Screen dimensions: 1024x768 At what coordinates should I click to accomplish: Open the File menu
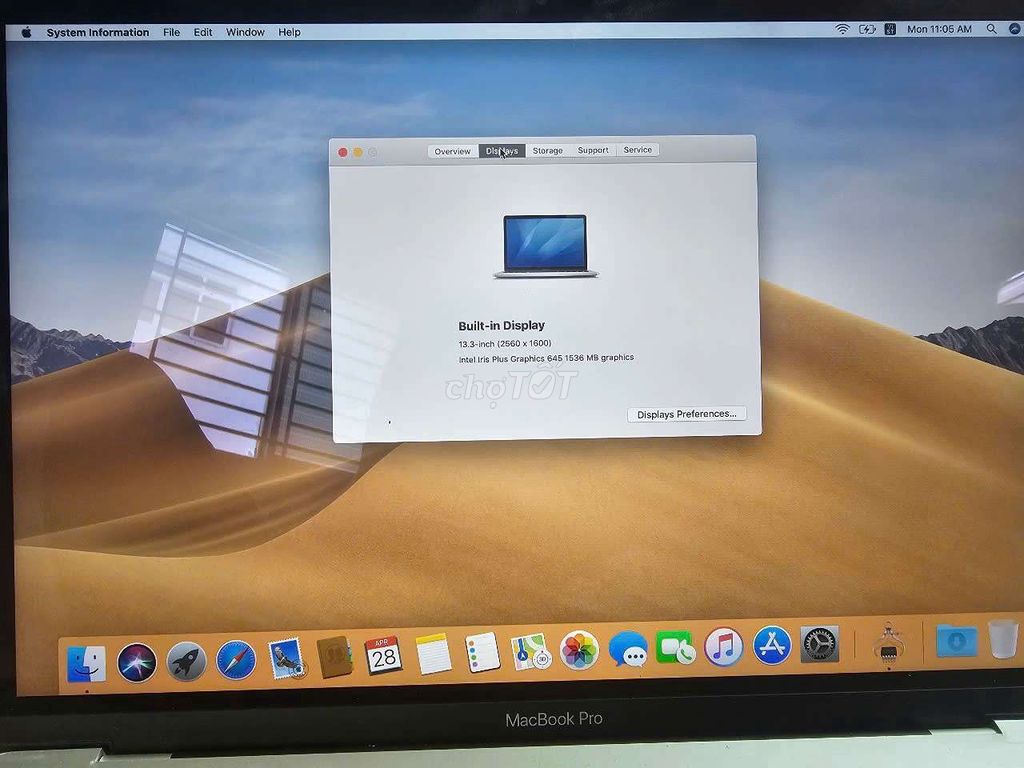172,32
